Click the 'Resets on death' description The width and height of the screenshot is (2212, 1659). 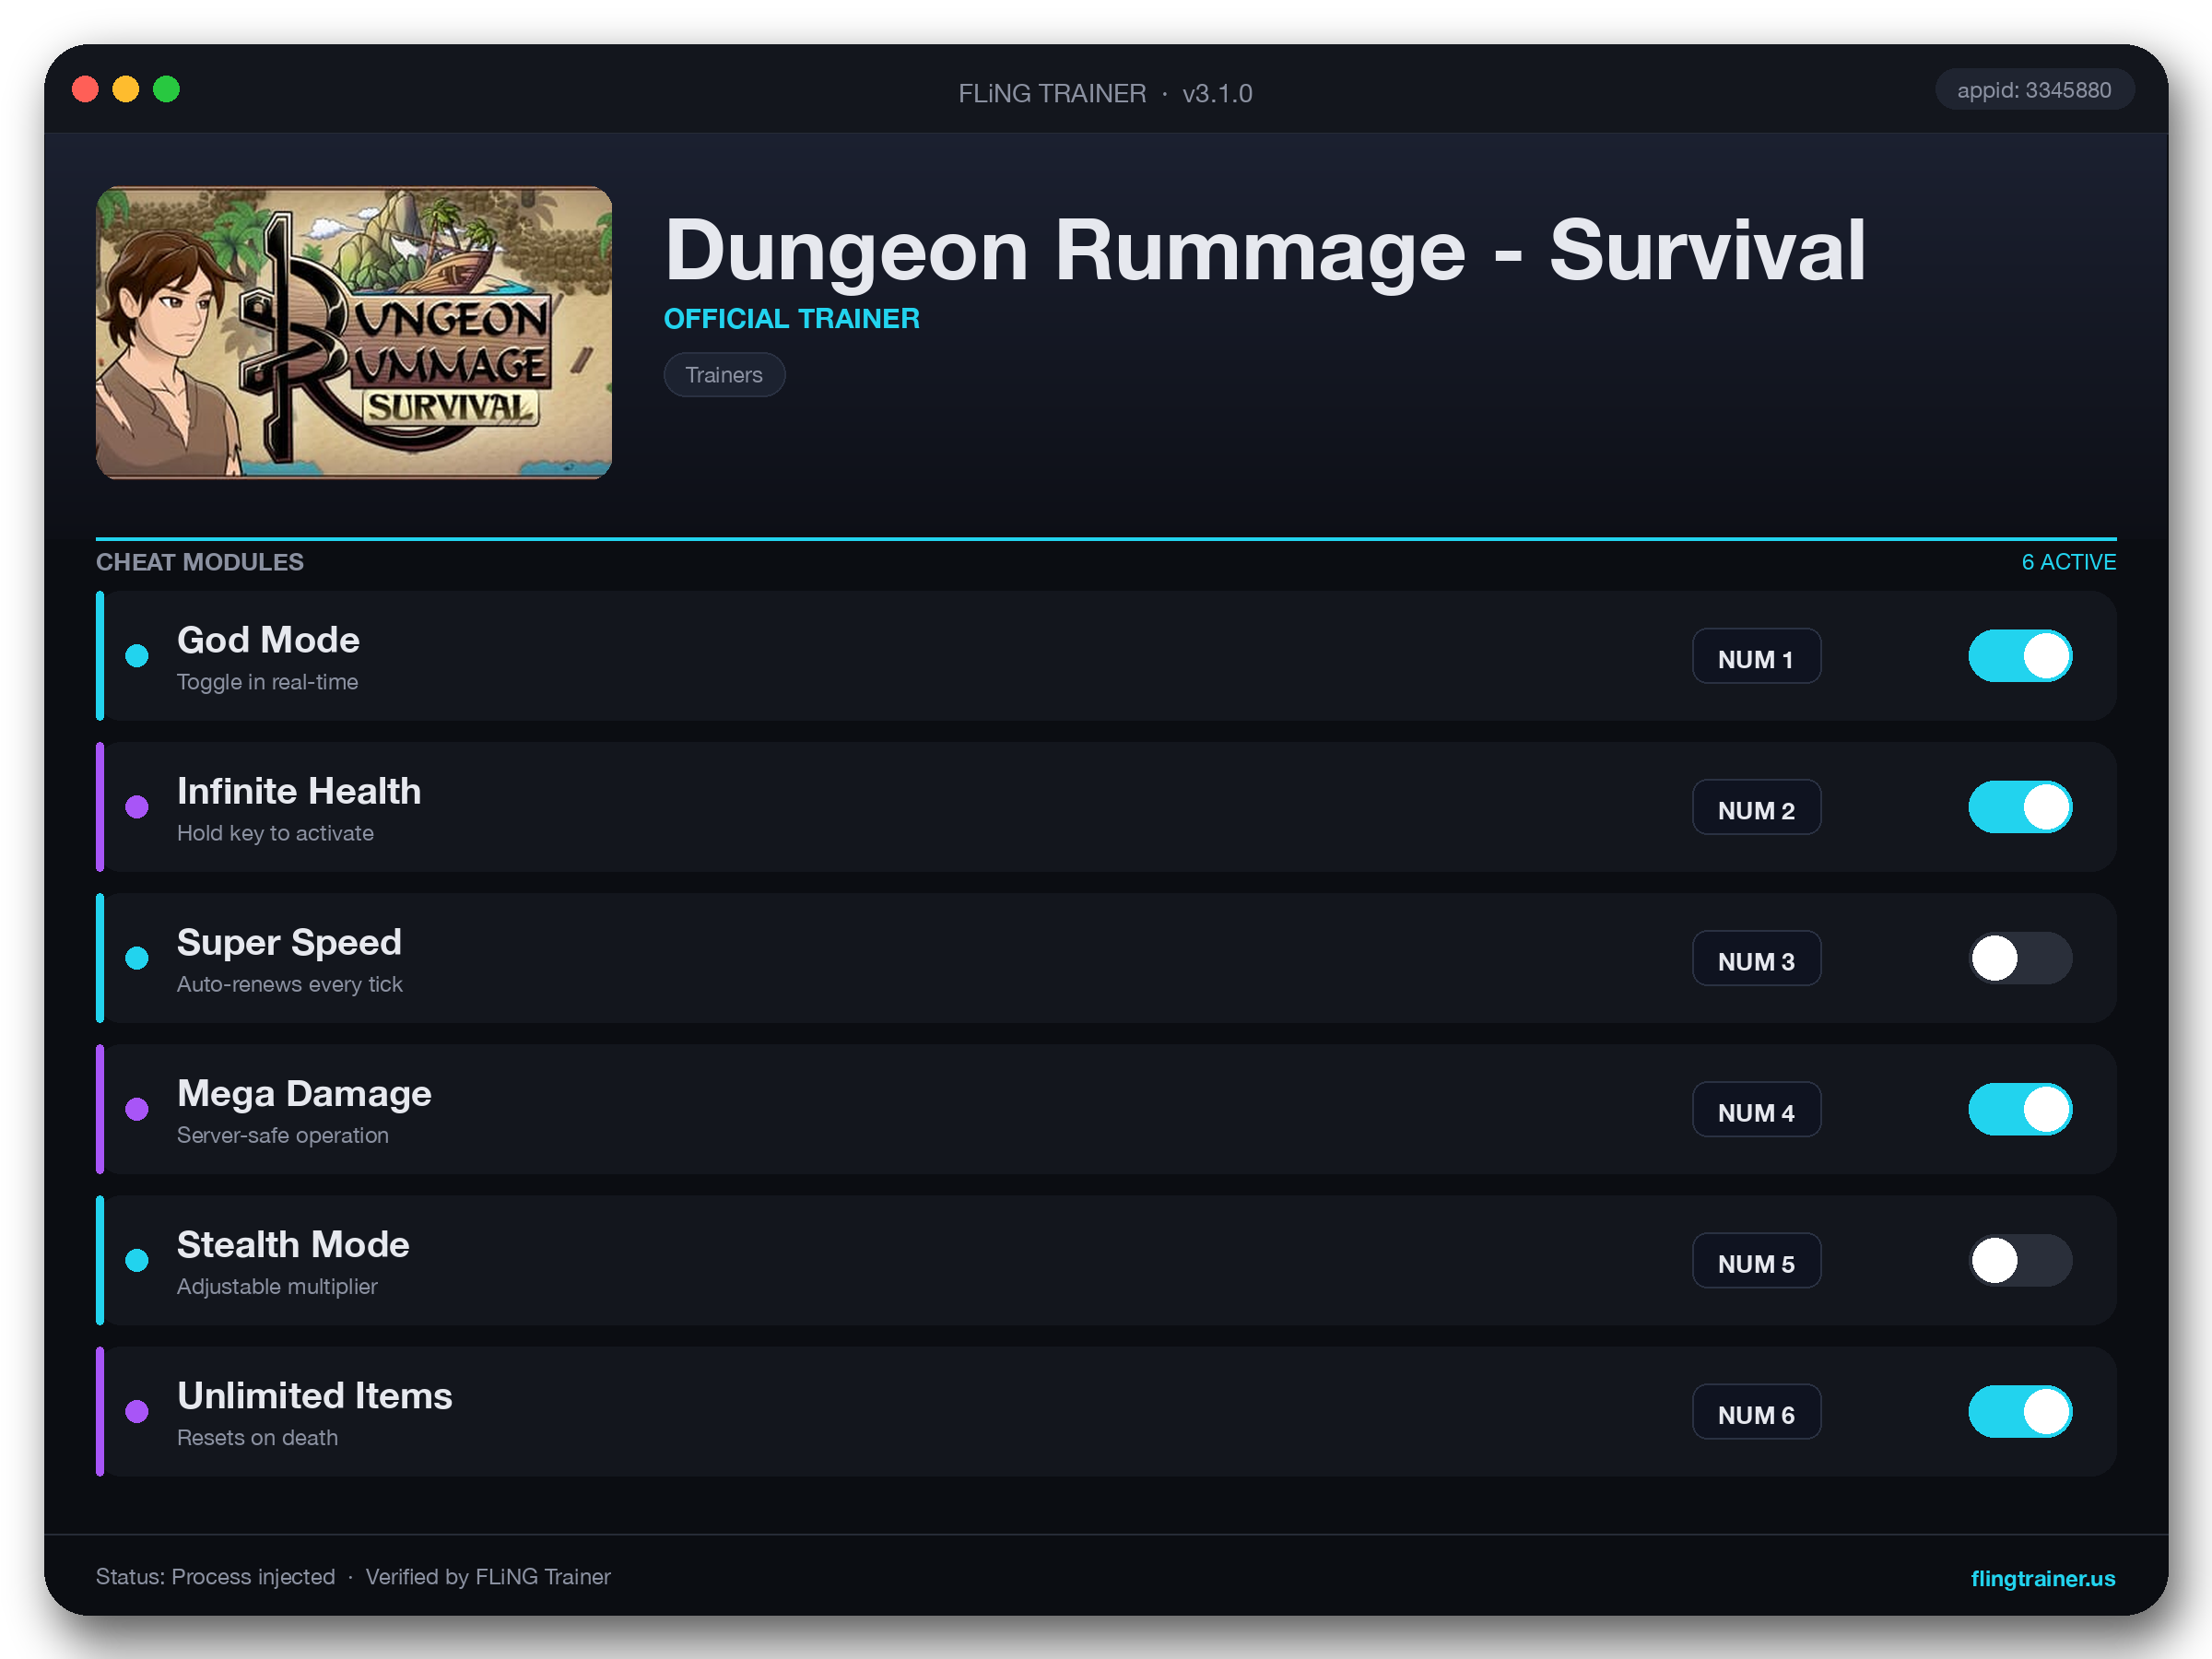257,1437
